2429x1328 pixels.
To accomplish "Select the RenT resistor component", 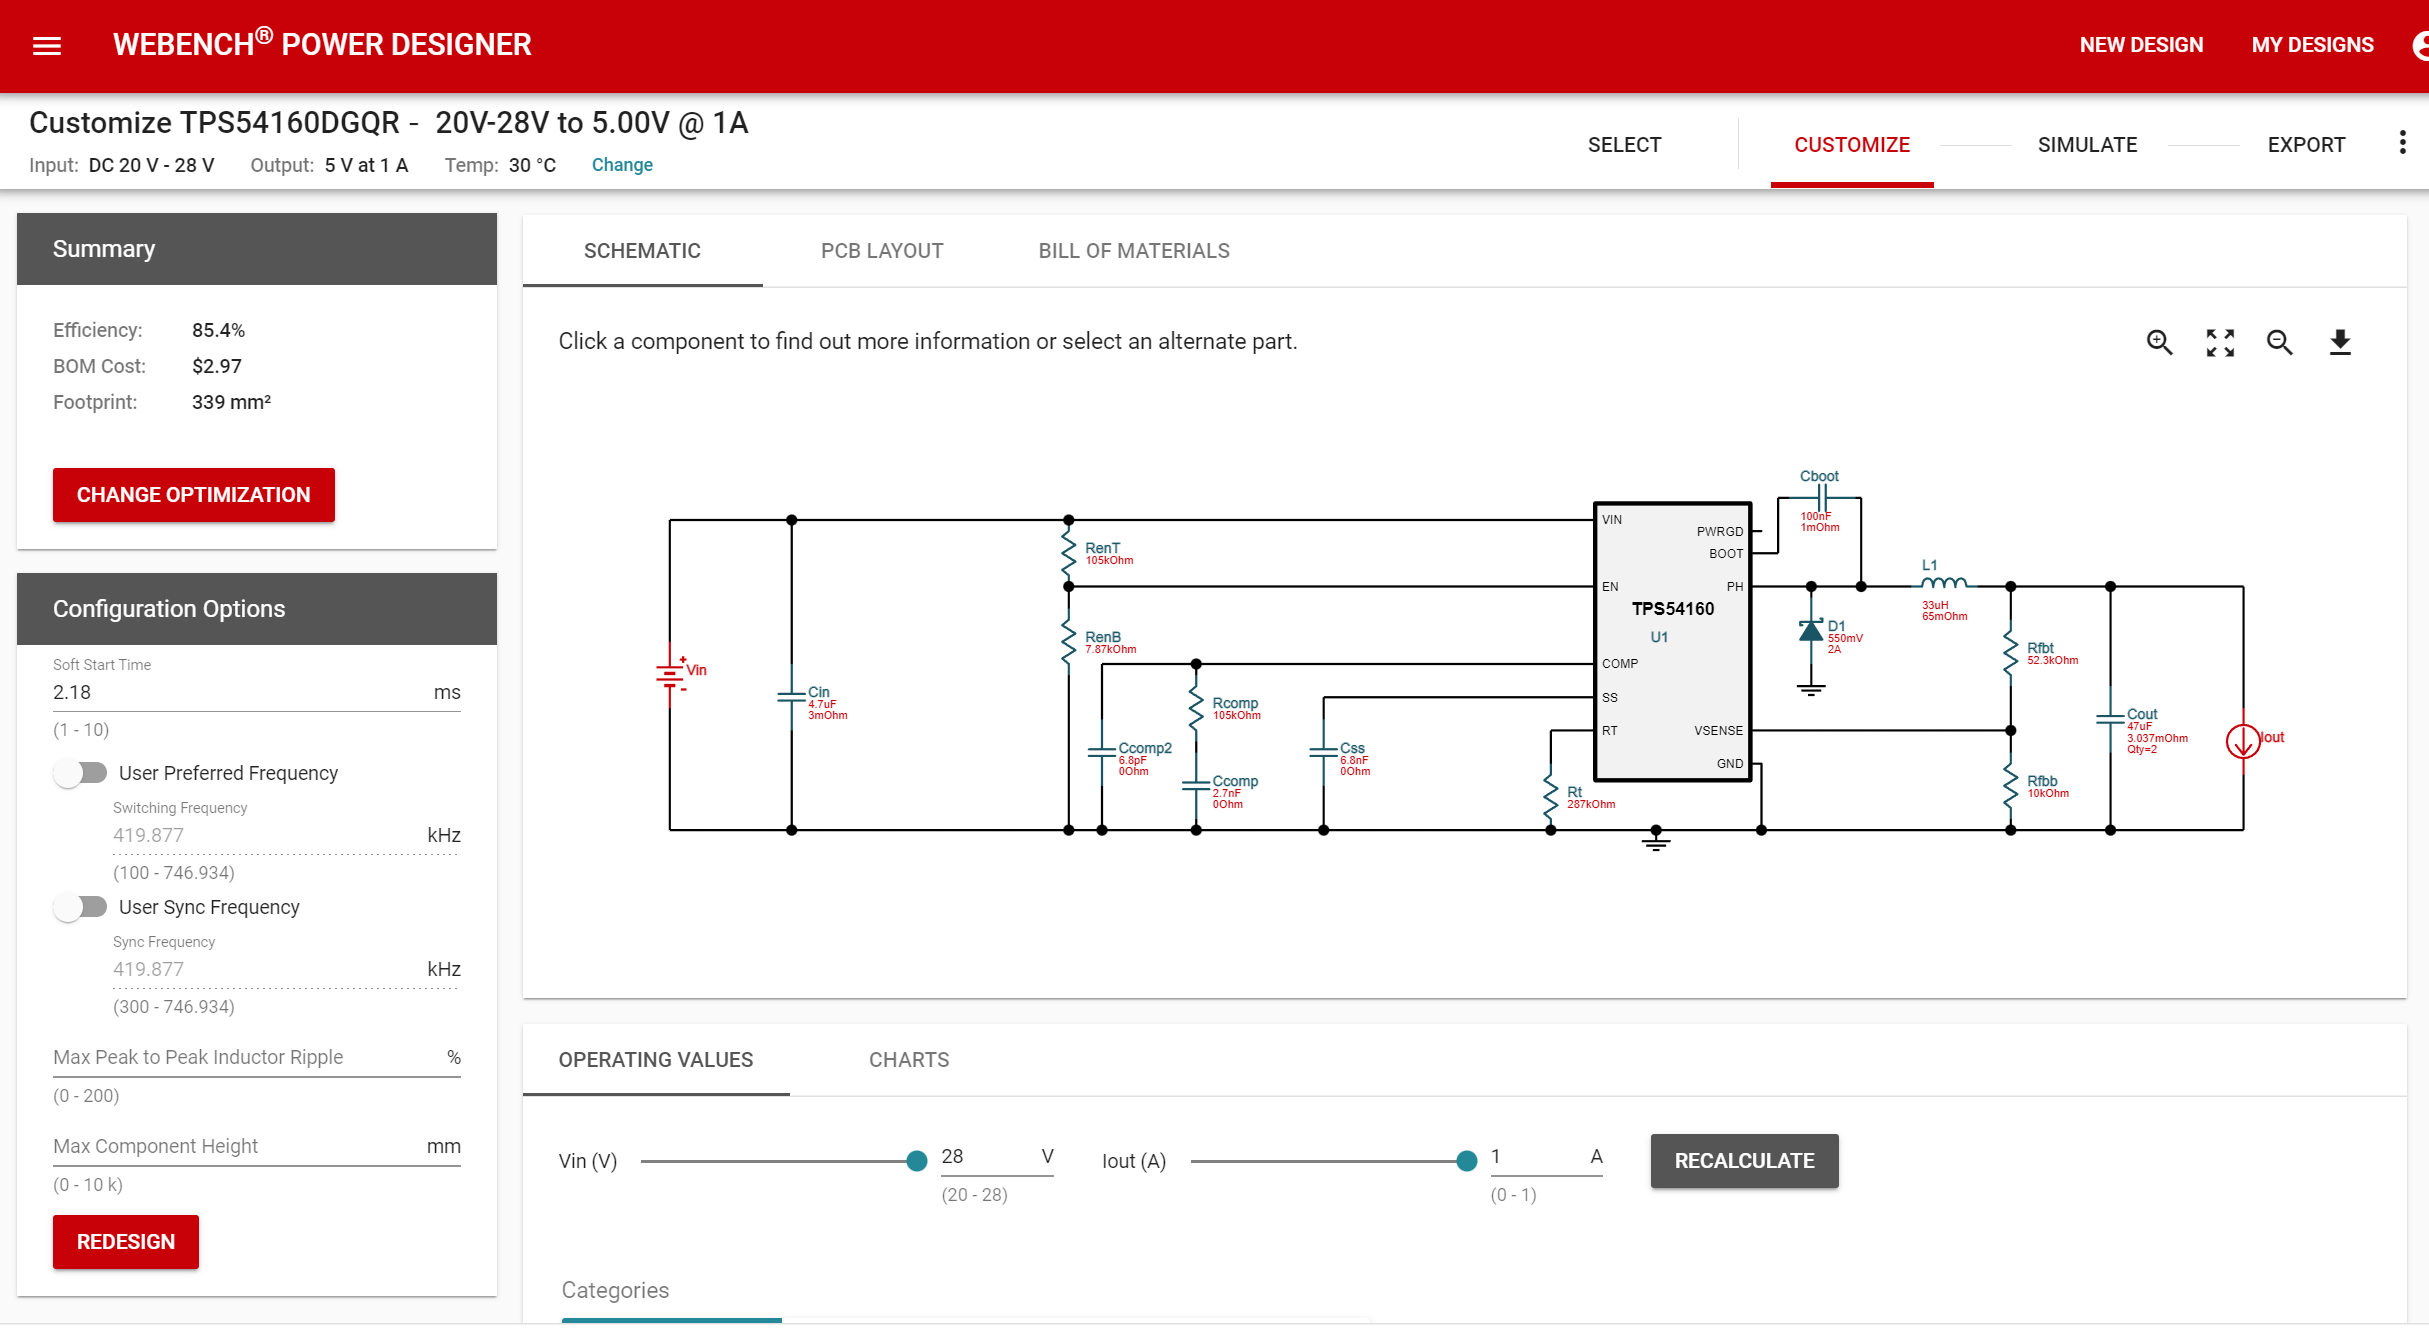I will click(x=1069, y=554).
